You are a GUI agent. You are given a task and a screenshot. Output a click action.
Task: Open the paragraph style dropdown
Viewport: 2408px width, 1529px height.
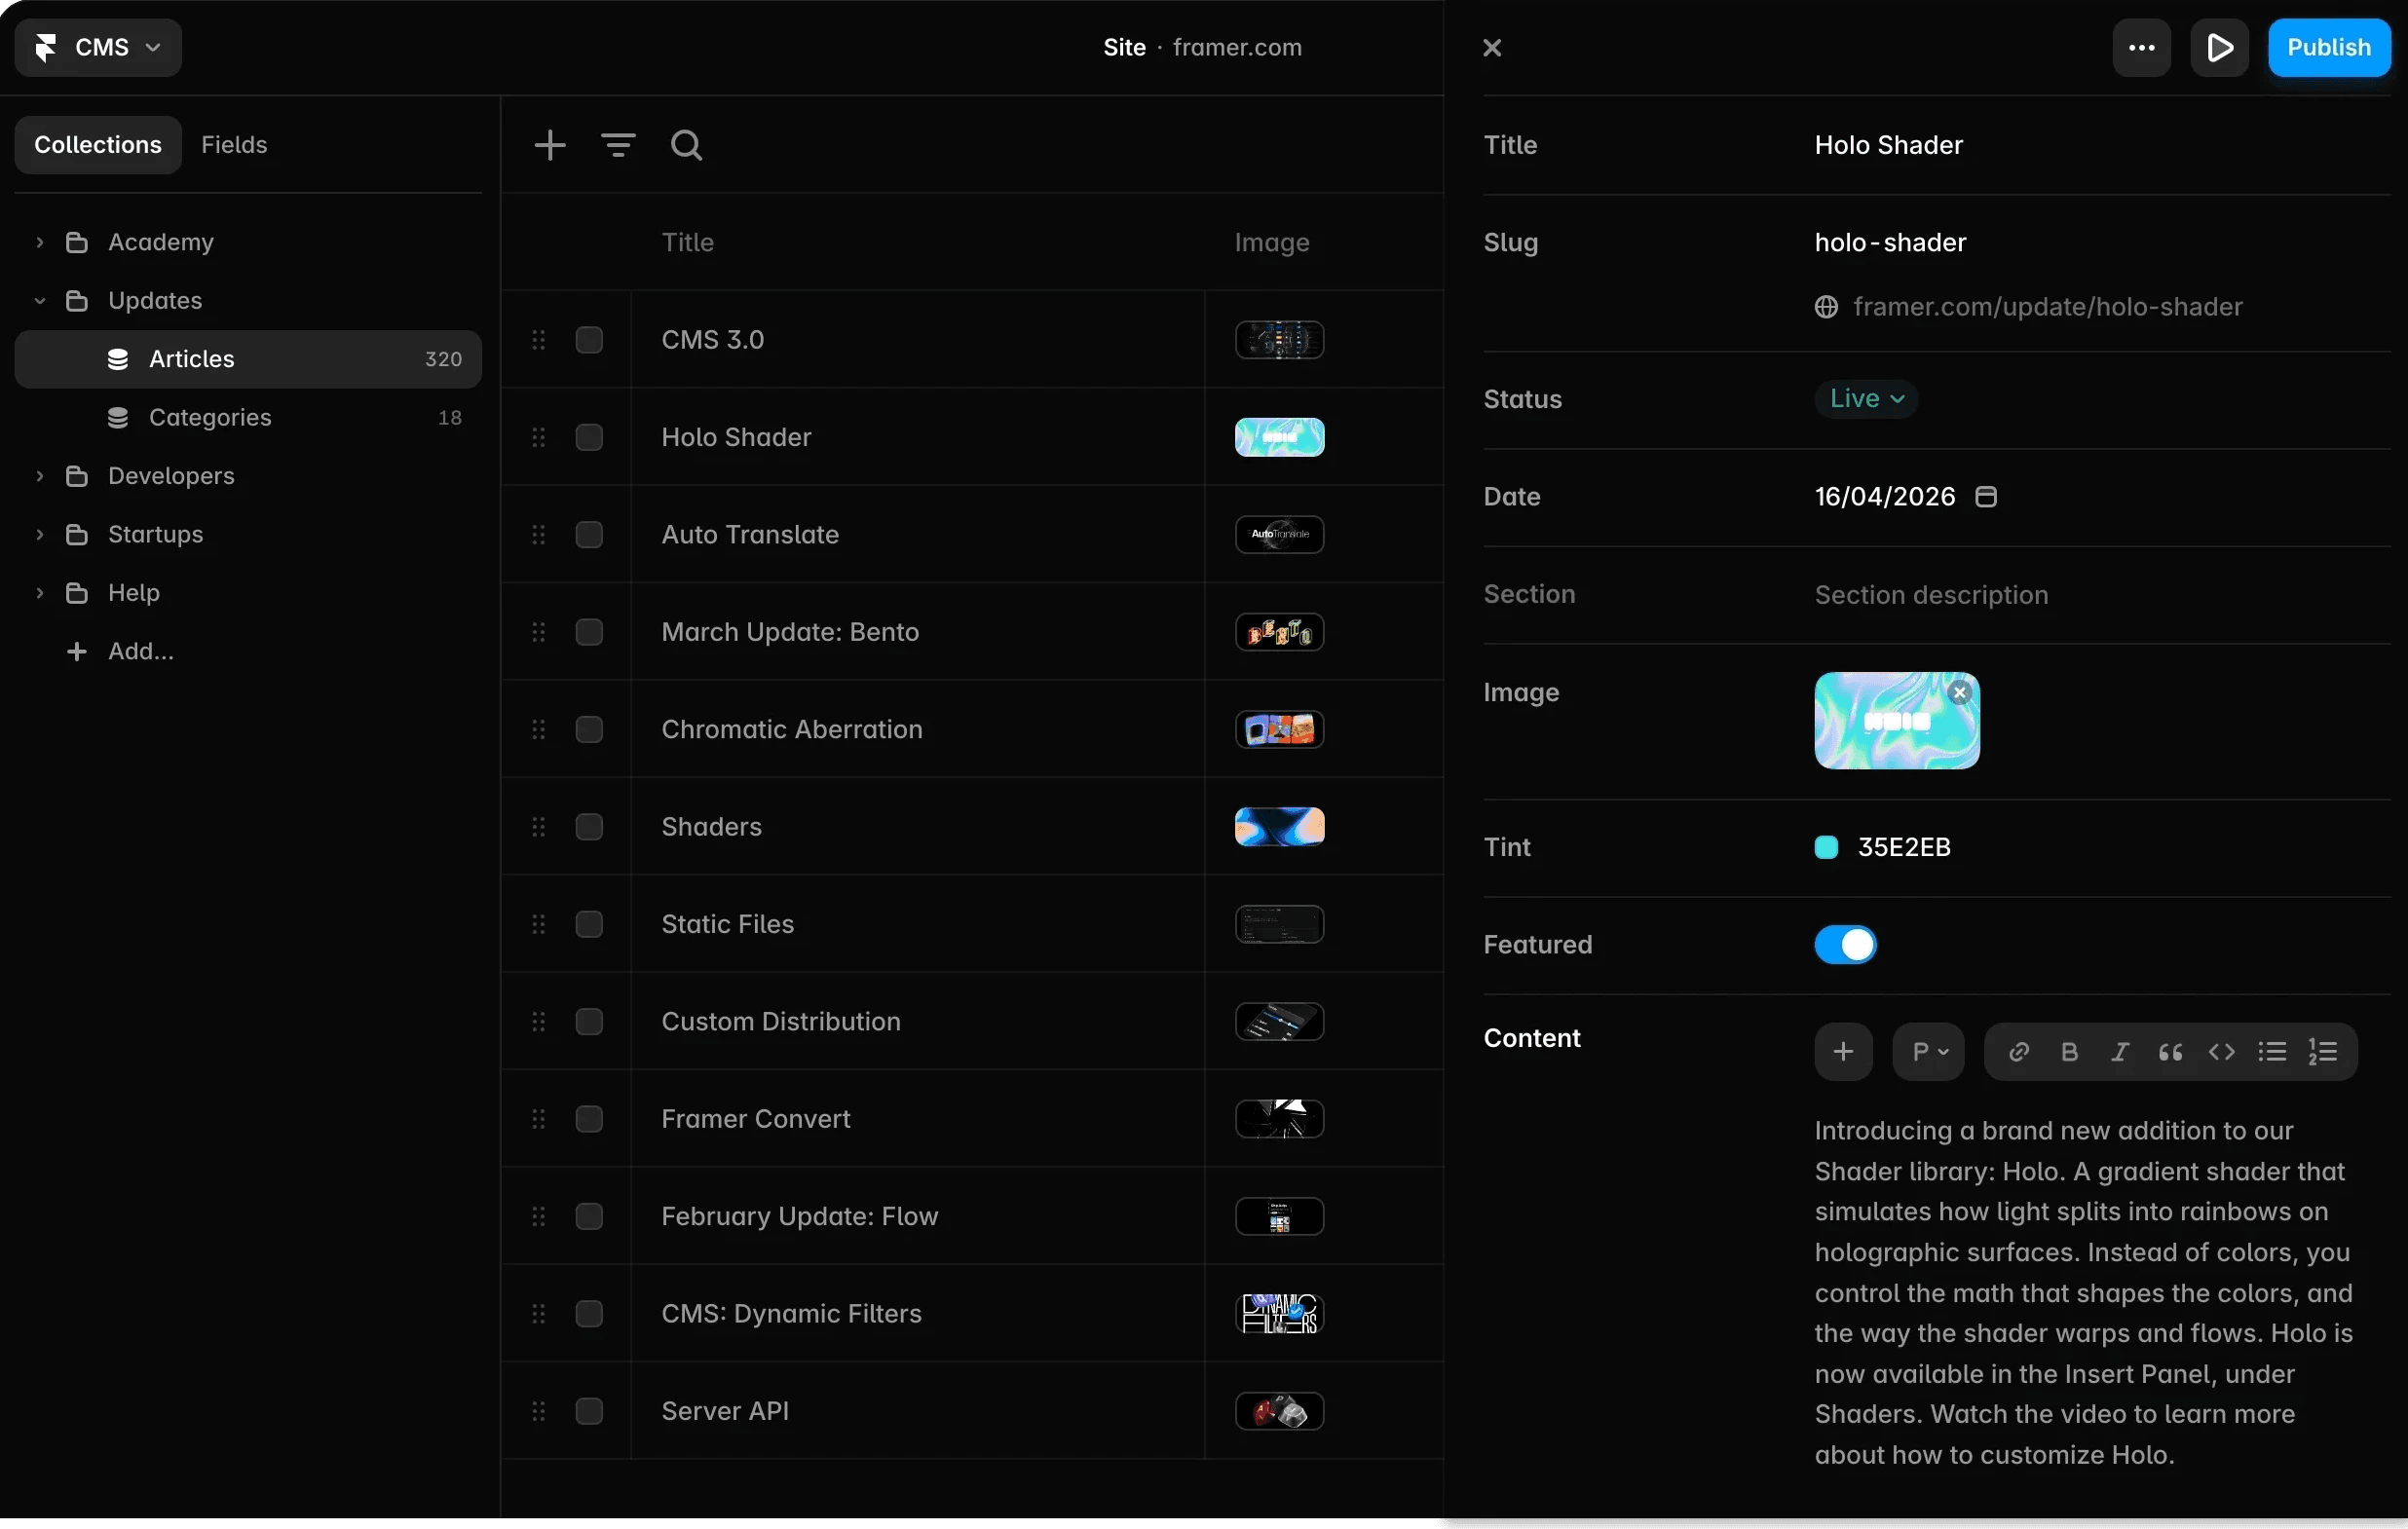(x=1928, y=1052)
